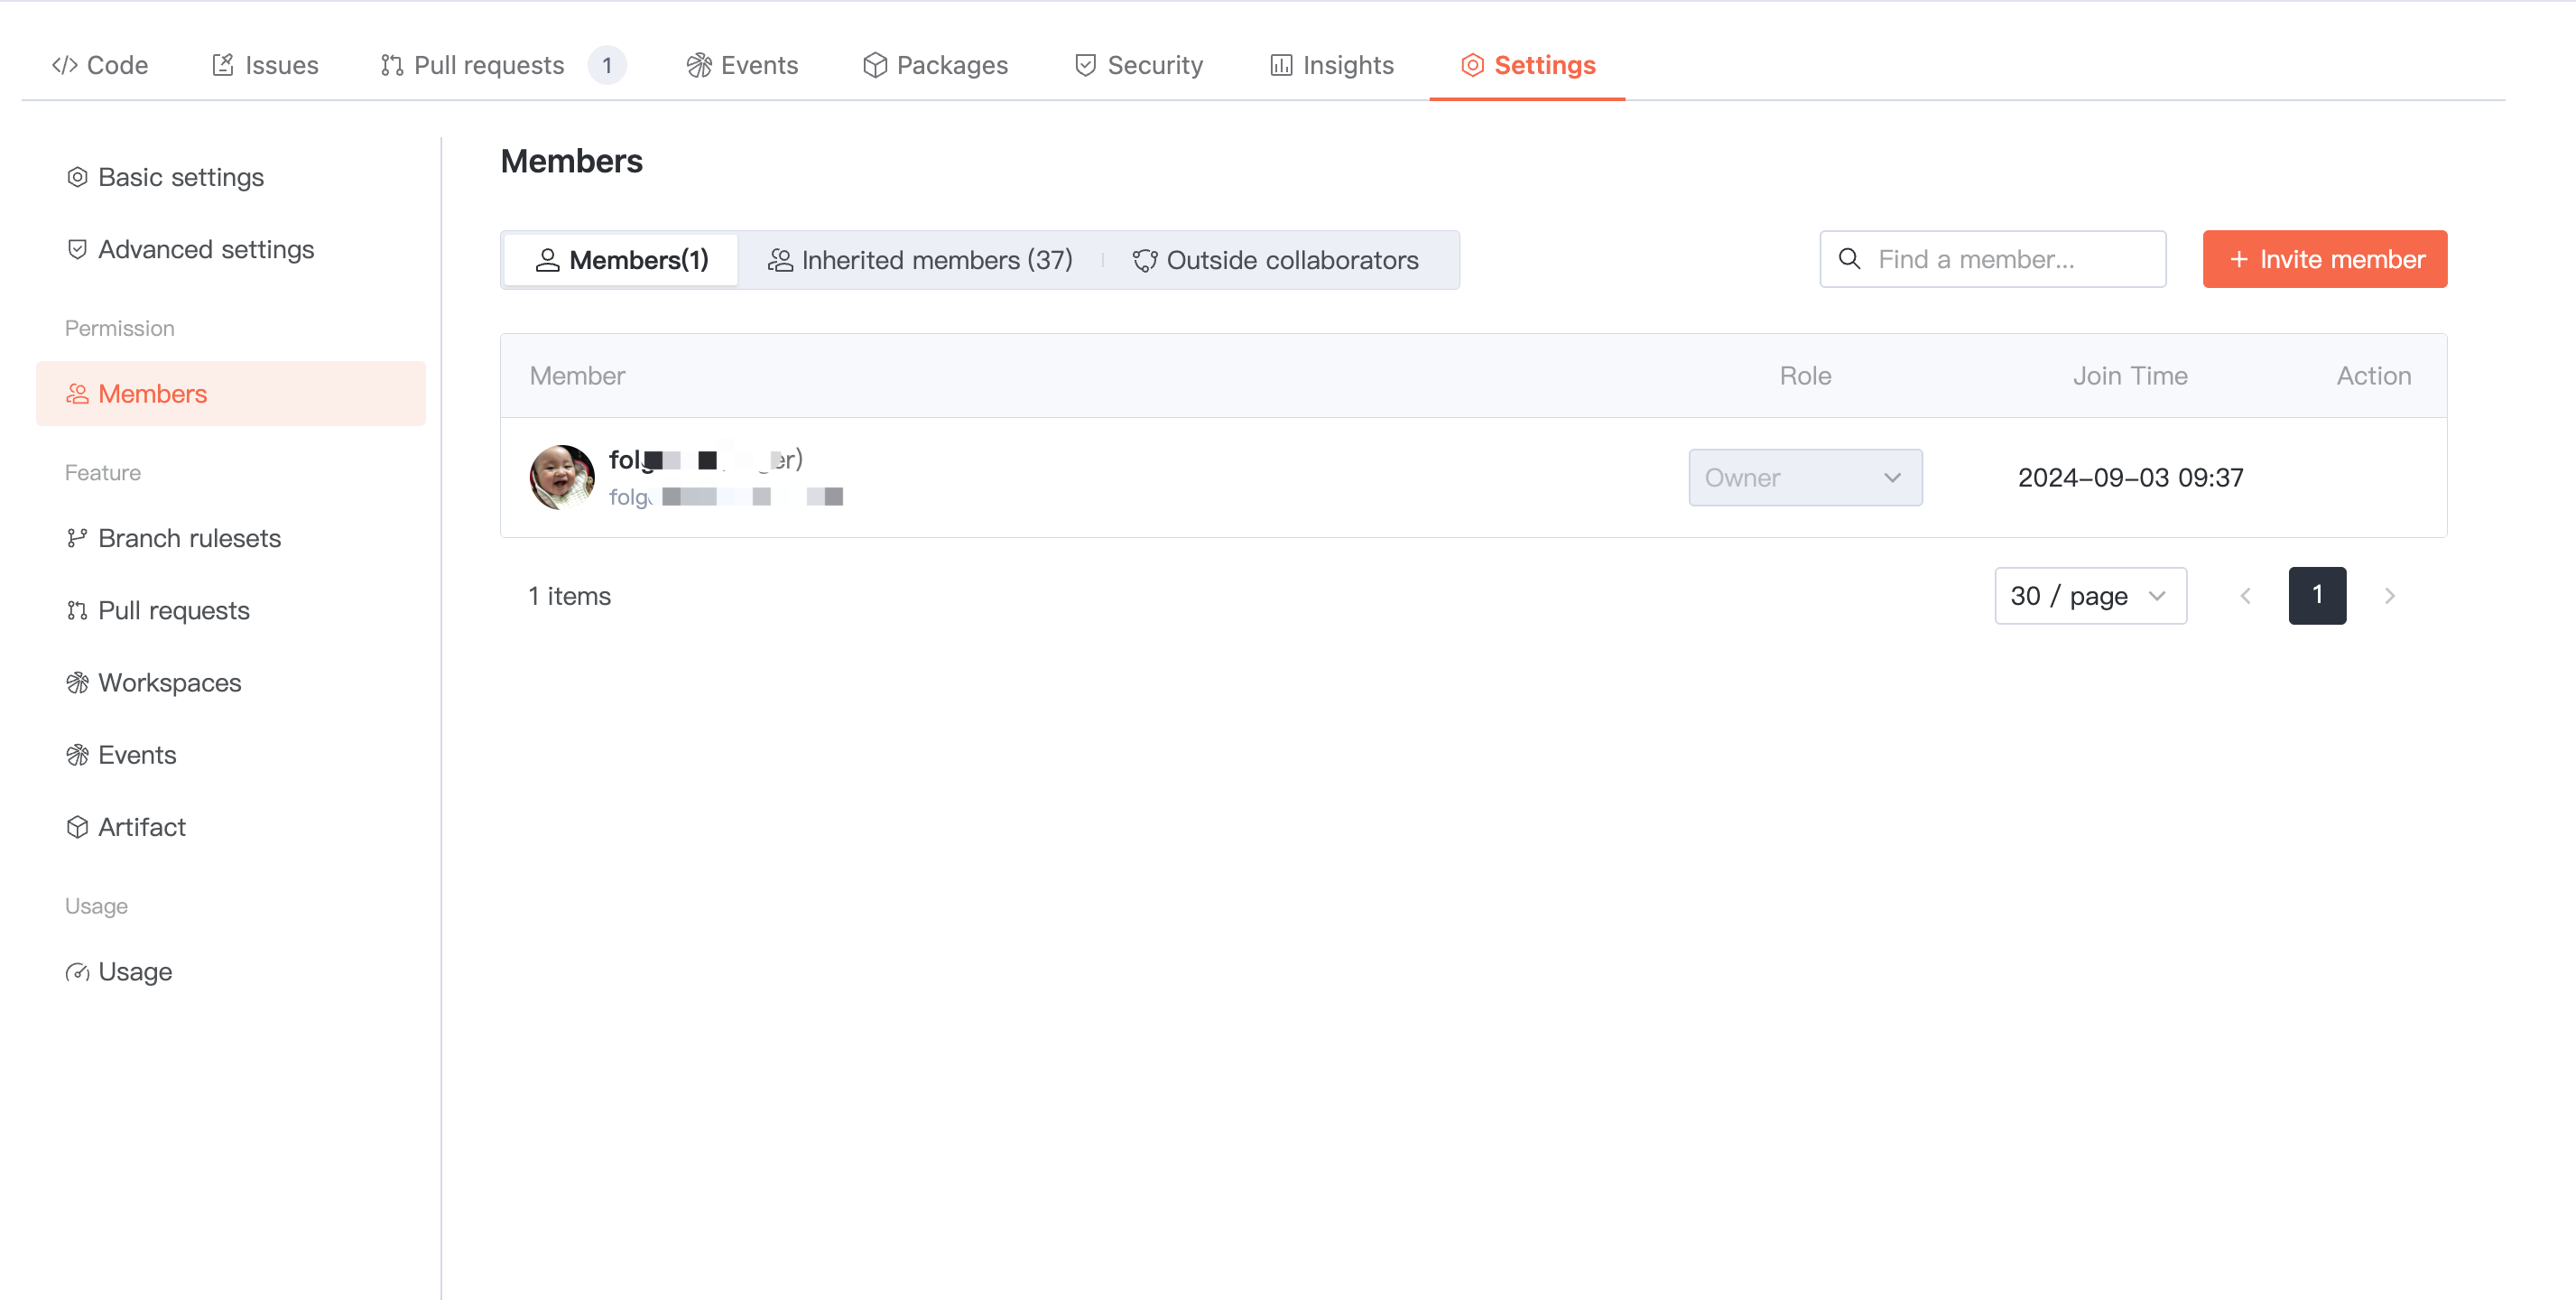The width and height of the screenshot is (2576, 1300).
Task: Click the Security shield icon
Action: 1085,65
